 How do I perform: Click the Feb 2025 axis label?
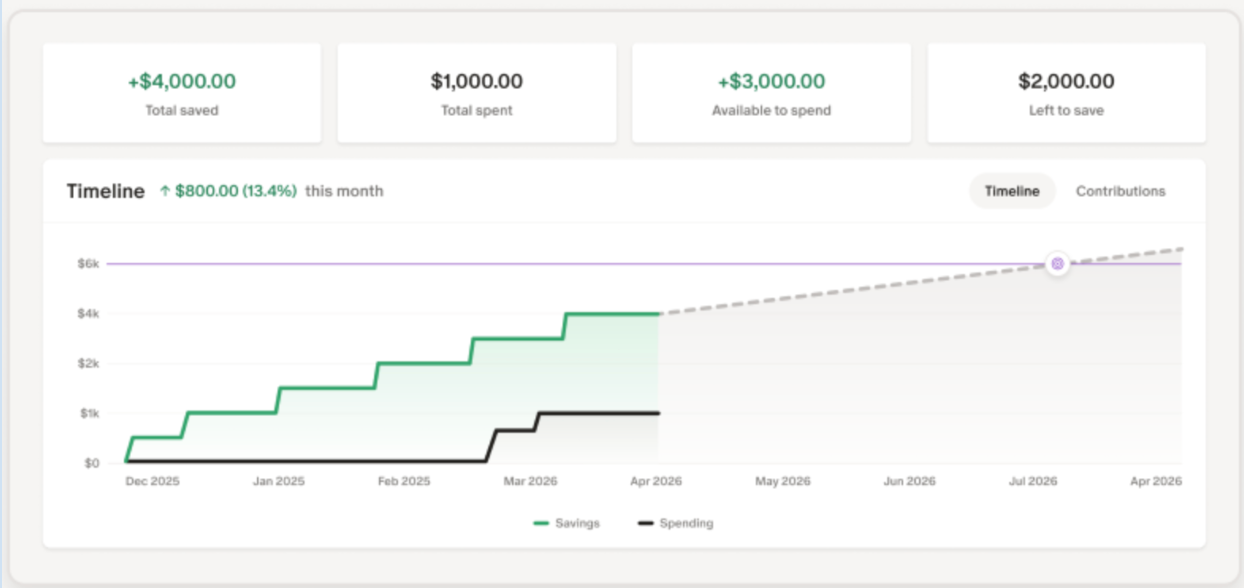tap(404, 481)
